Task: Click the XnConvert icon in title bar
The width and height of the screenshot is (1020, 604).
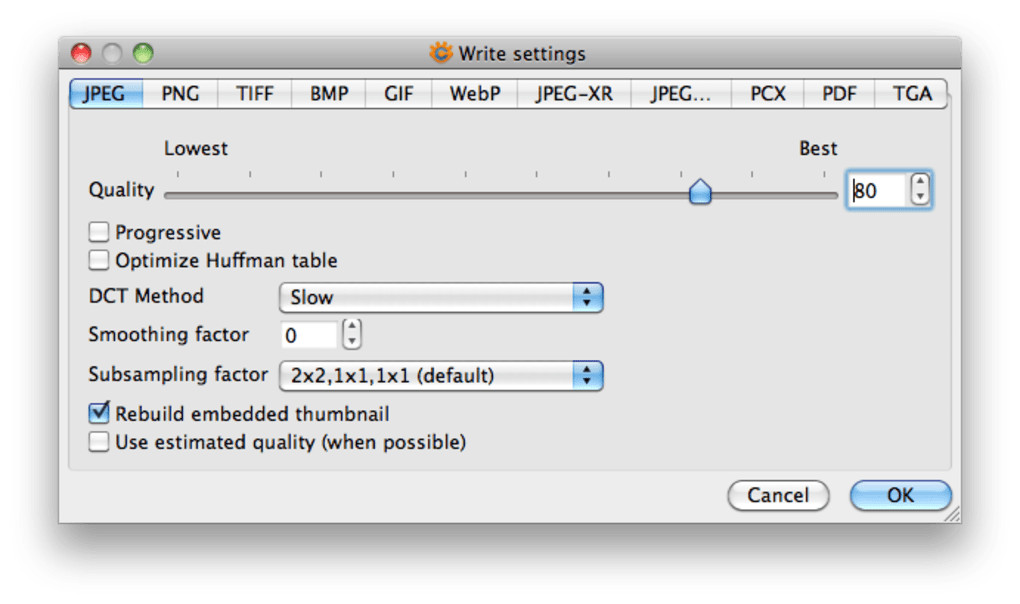Action: tap(441, 53)
